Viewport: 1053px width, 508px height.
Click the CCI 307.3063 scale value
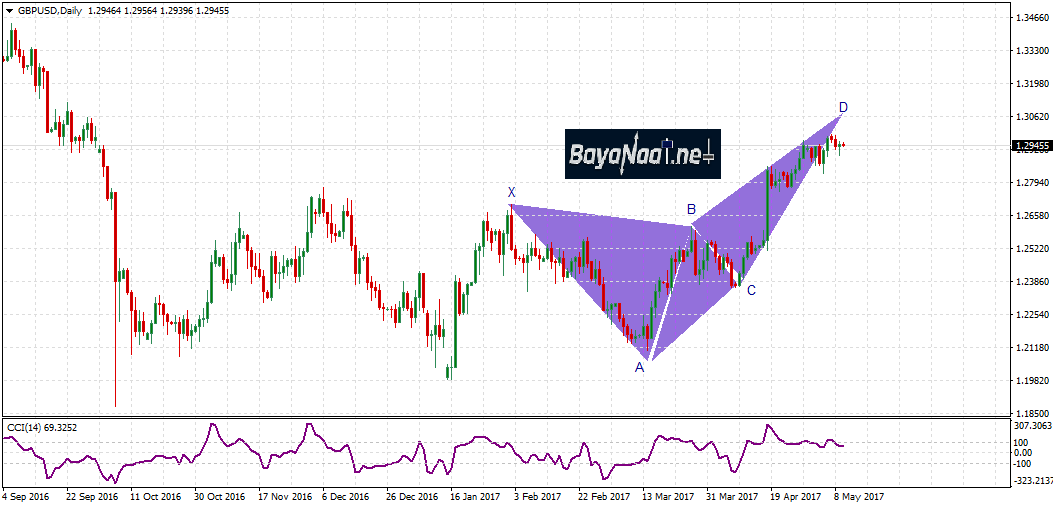pos(1033,425)
